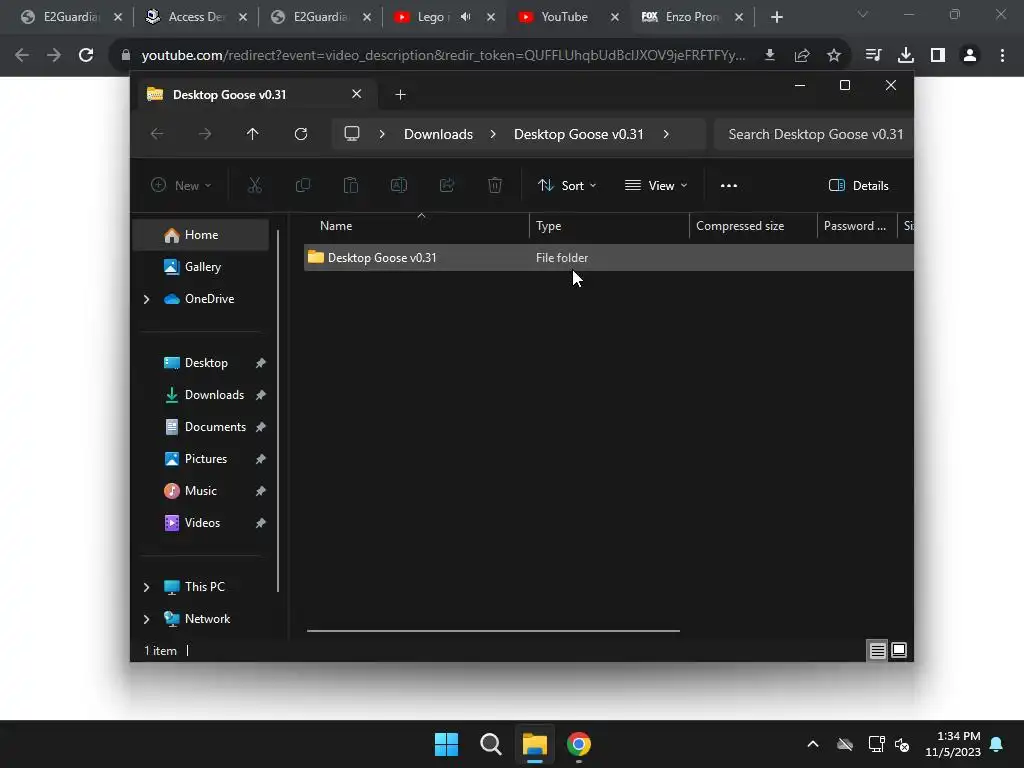Switch to details list view icon in status bar
This screenshot has height=768, width=1024.
pyautogui.click(x=877, y=650)
